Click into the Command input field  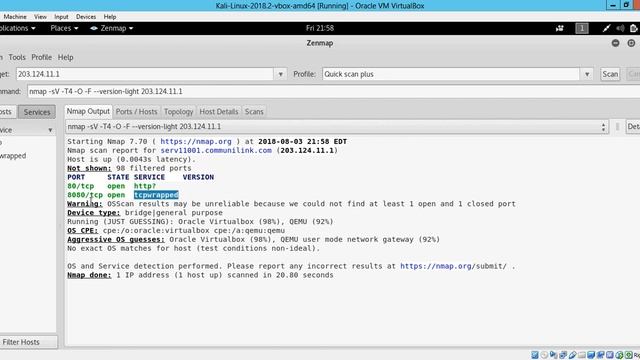[x=333, y=91]
